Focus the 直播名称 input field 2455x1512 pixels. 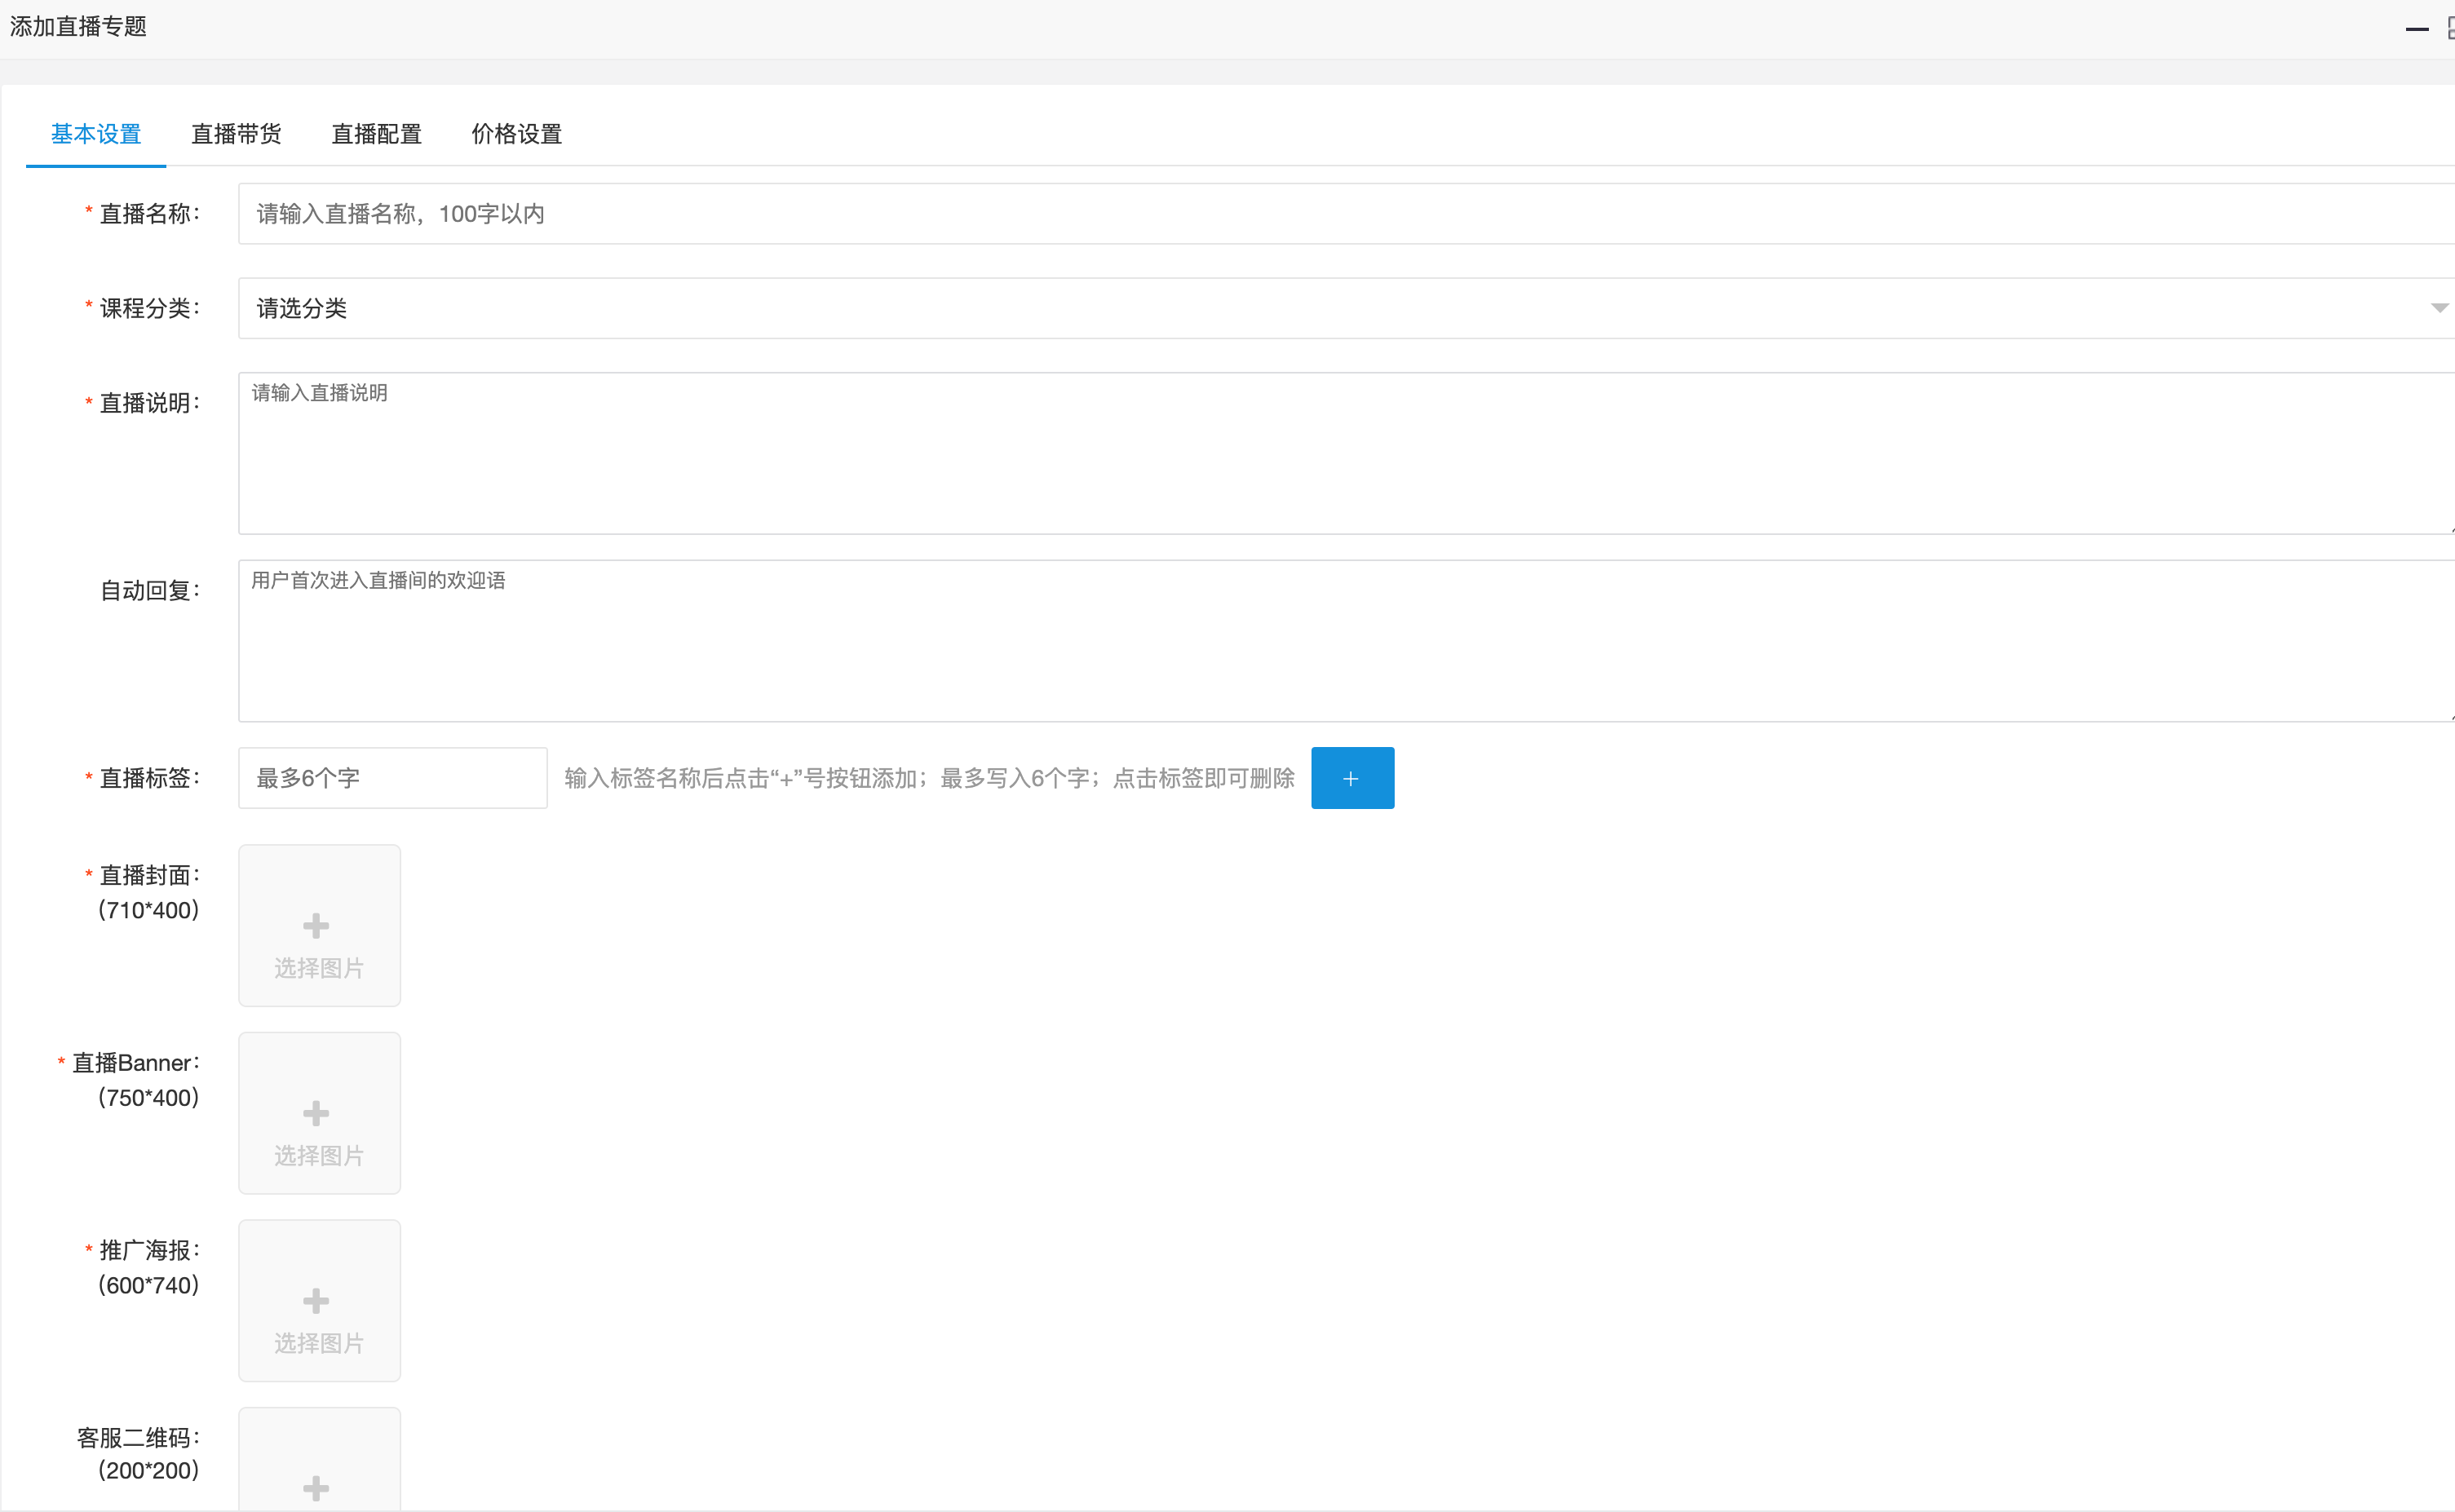point(1346,214)
